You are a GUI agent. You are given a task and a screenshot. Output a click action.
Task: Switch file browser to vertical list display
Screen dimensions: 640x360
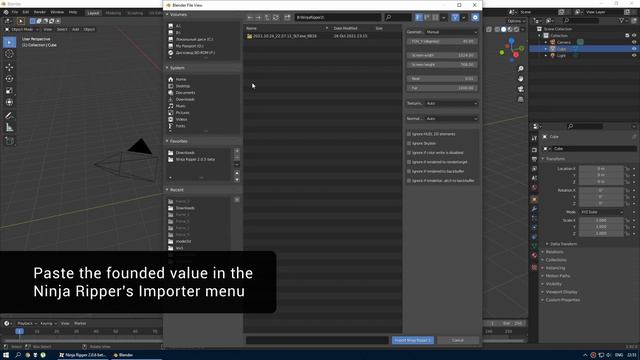[x=419, y=18]
